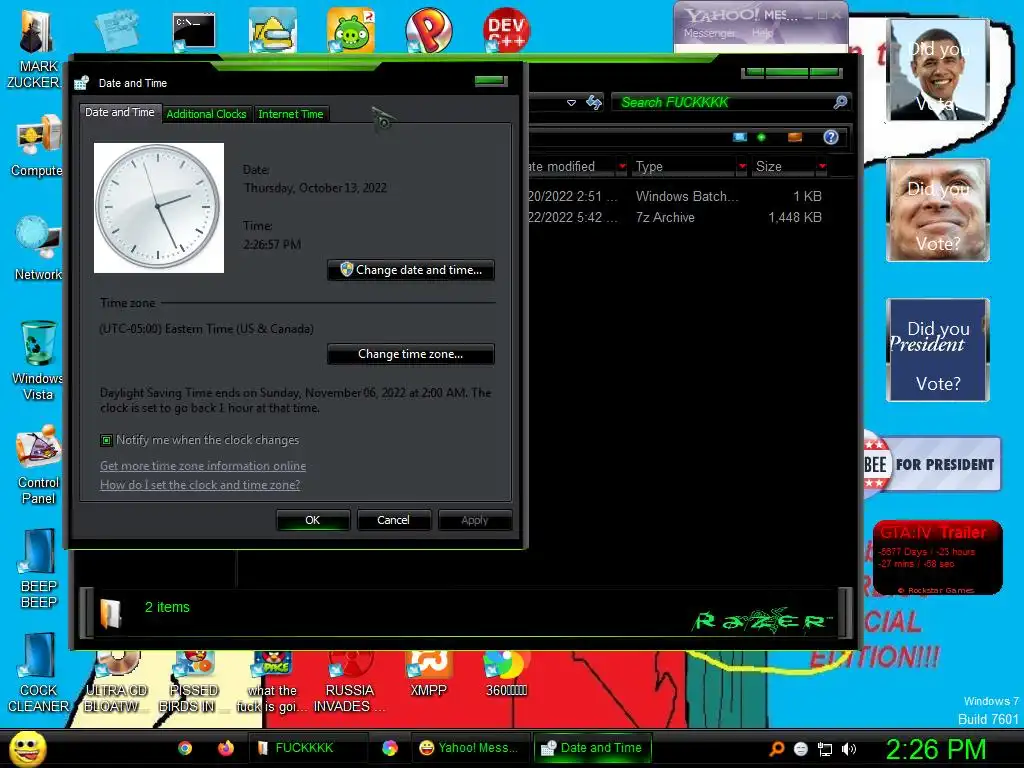
Task: Click the network tray icon
Action: (x=825, y=749)
